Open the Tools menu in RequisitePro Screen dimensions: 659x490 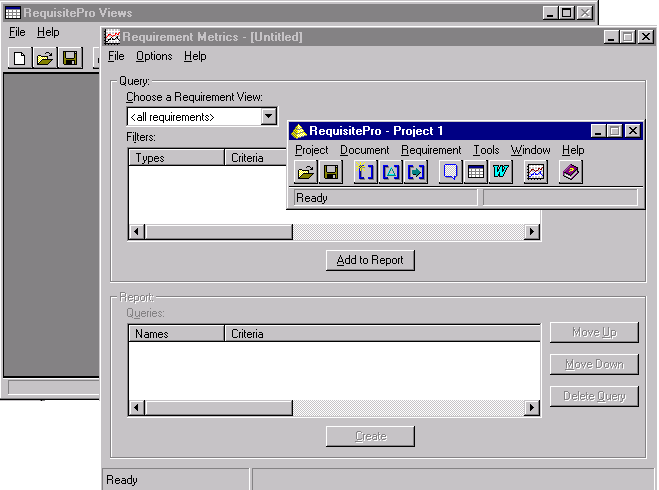pos(486,150)
